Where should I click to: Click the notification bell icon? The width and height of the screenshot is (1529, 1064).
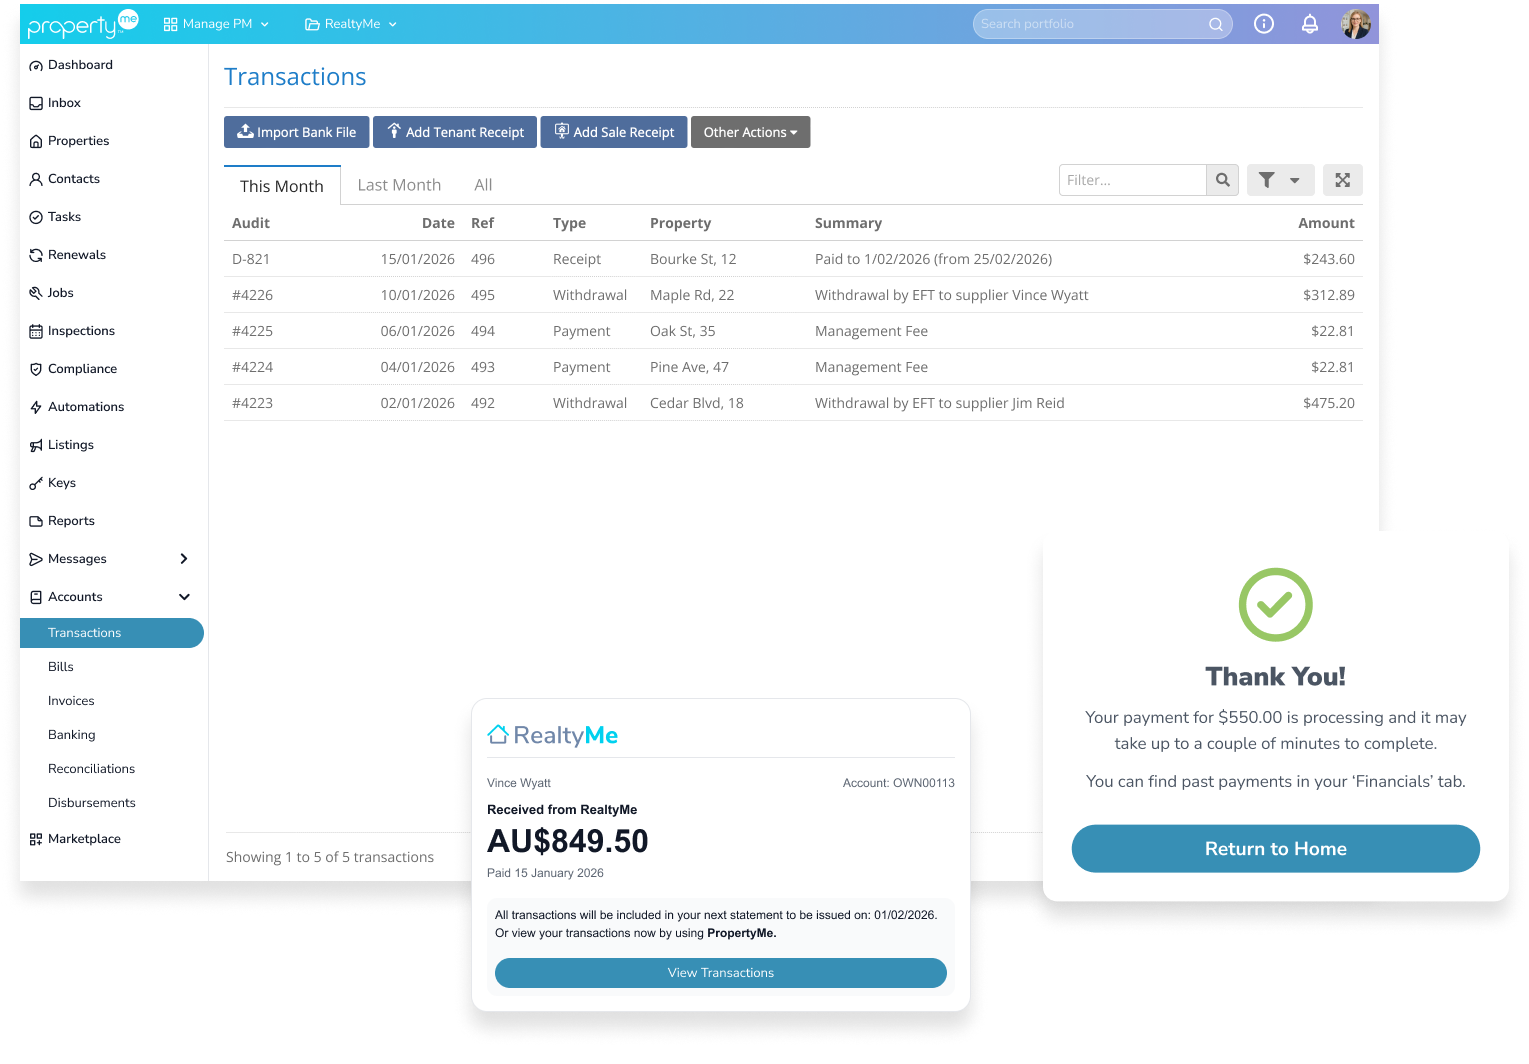(1310, 23)
